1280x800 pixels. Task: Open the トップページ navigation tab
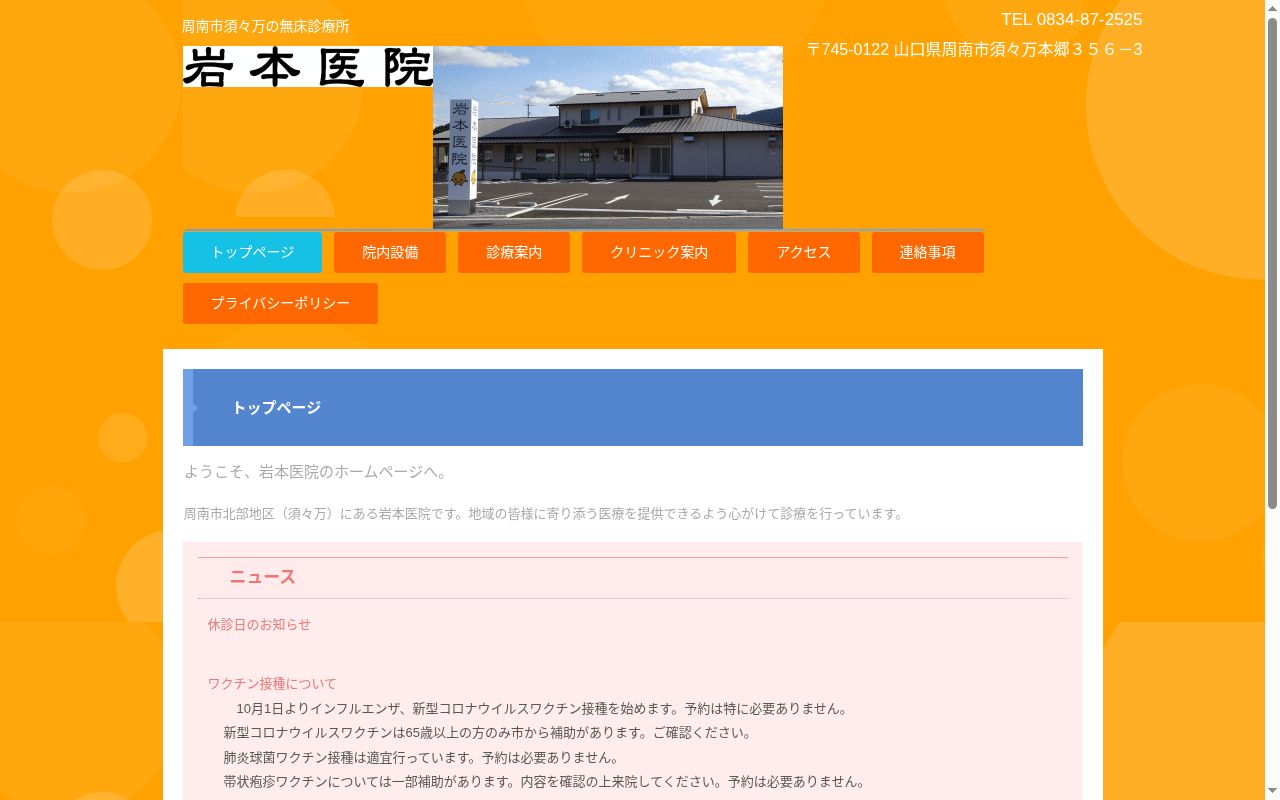[x=252, y=253]
